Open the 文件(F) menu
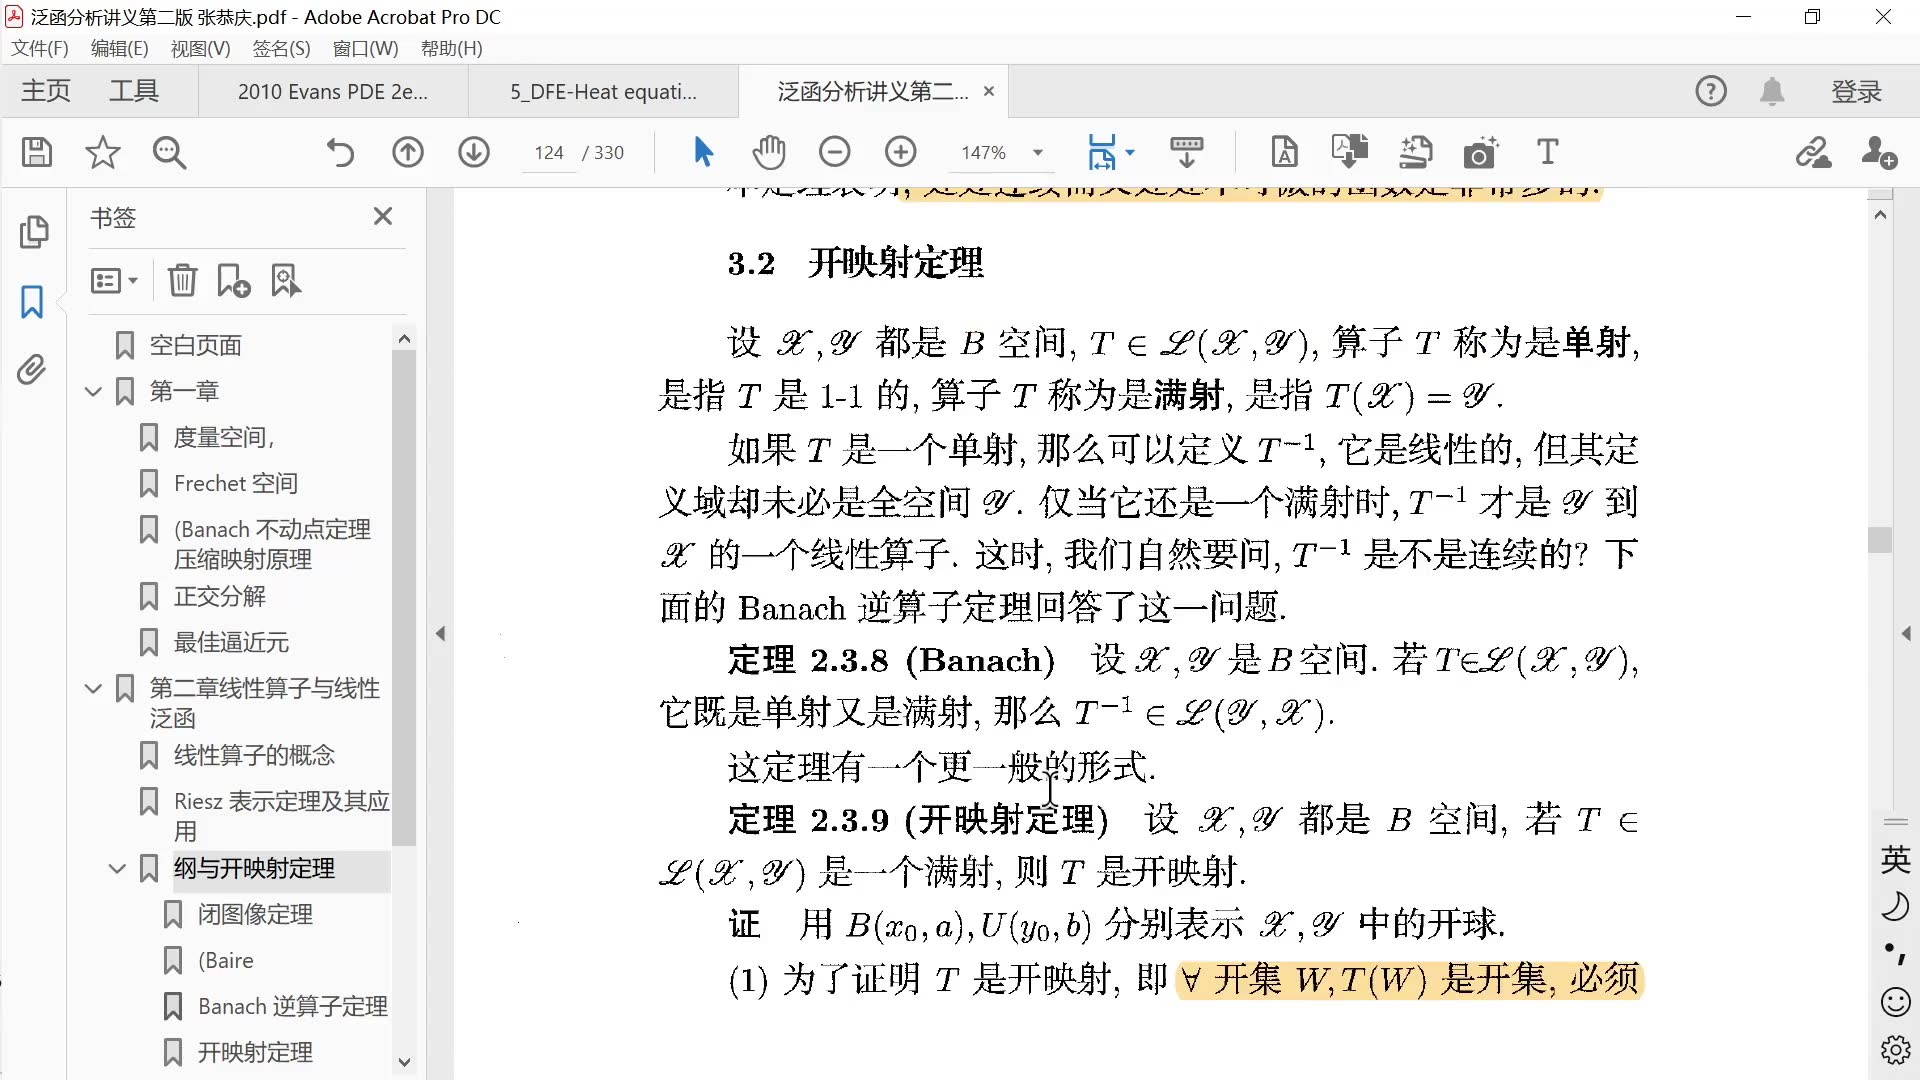This screenshot has height=1080, width=1920. pos(40,48)
